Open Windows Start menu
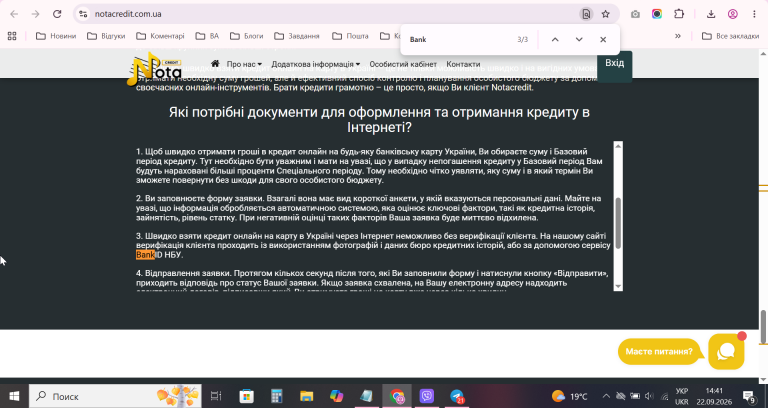This screenshot has height=408, width=768. [14, 396]
